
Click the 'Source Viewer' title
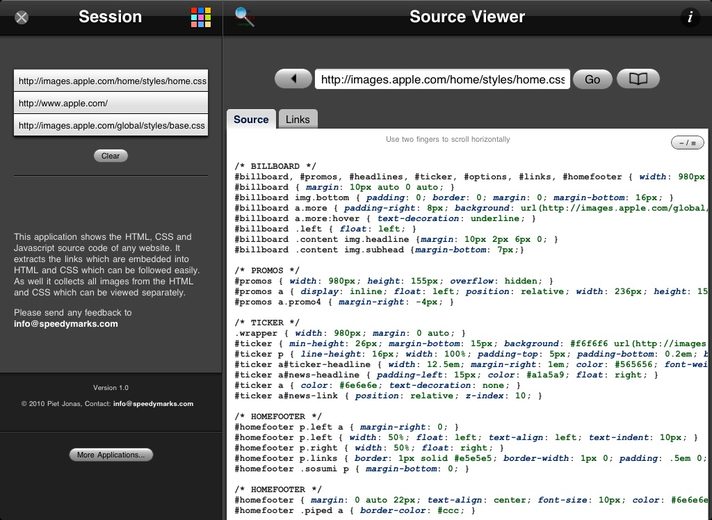click(x=467, y=17)
